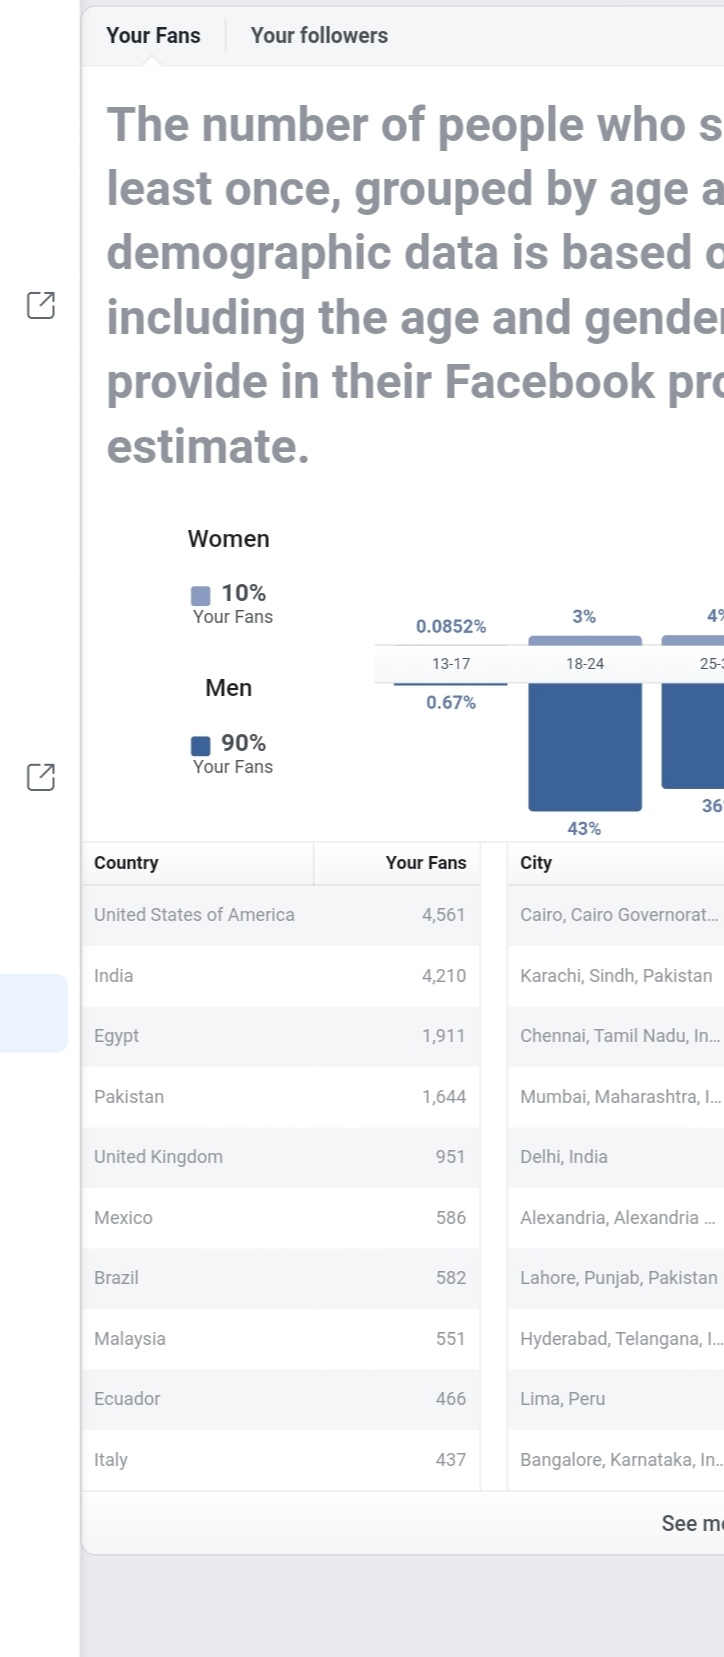Click the See more link

click(692, 1524)
